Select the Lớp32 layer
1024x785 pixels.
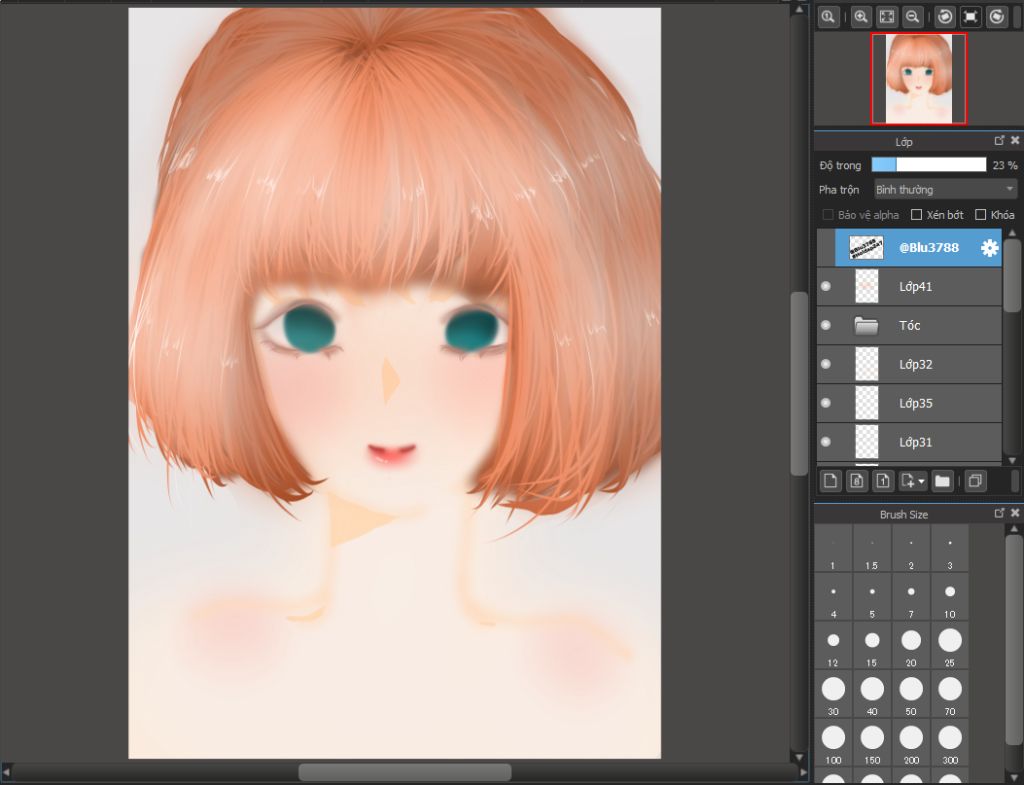[915, 365]
